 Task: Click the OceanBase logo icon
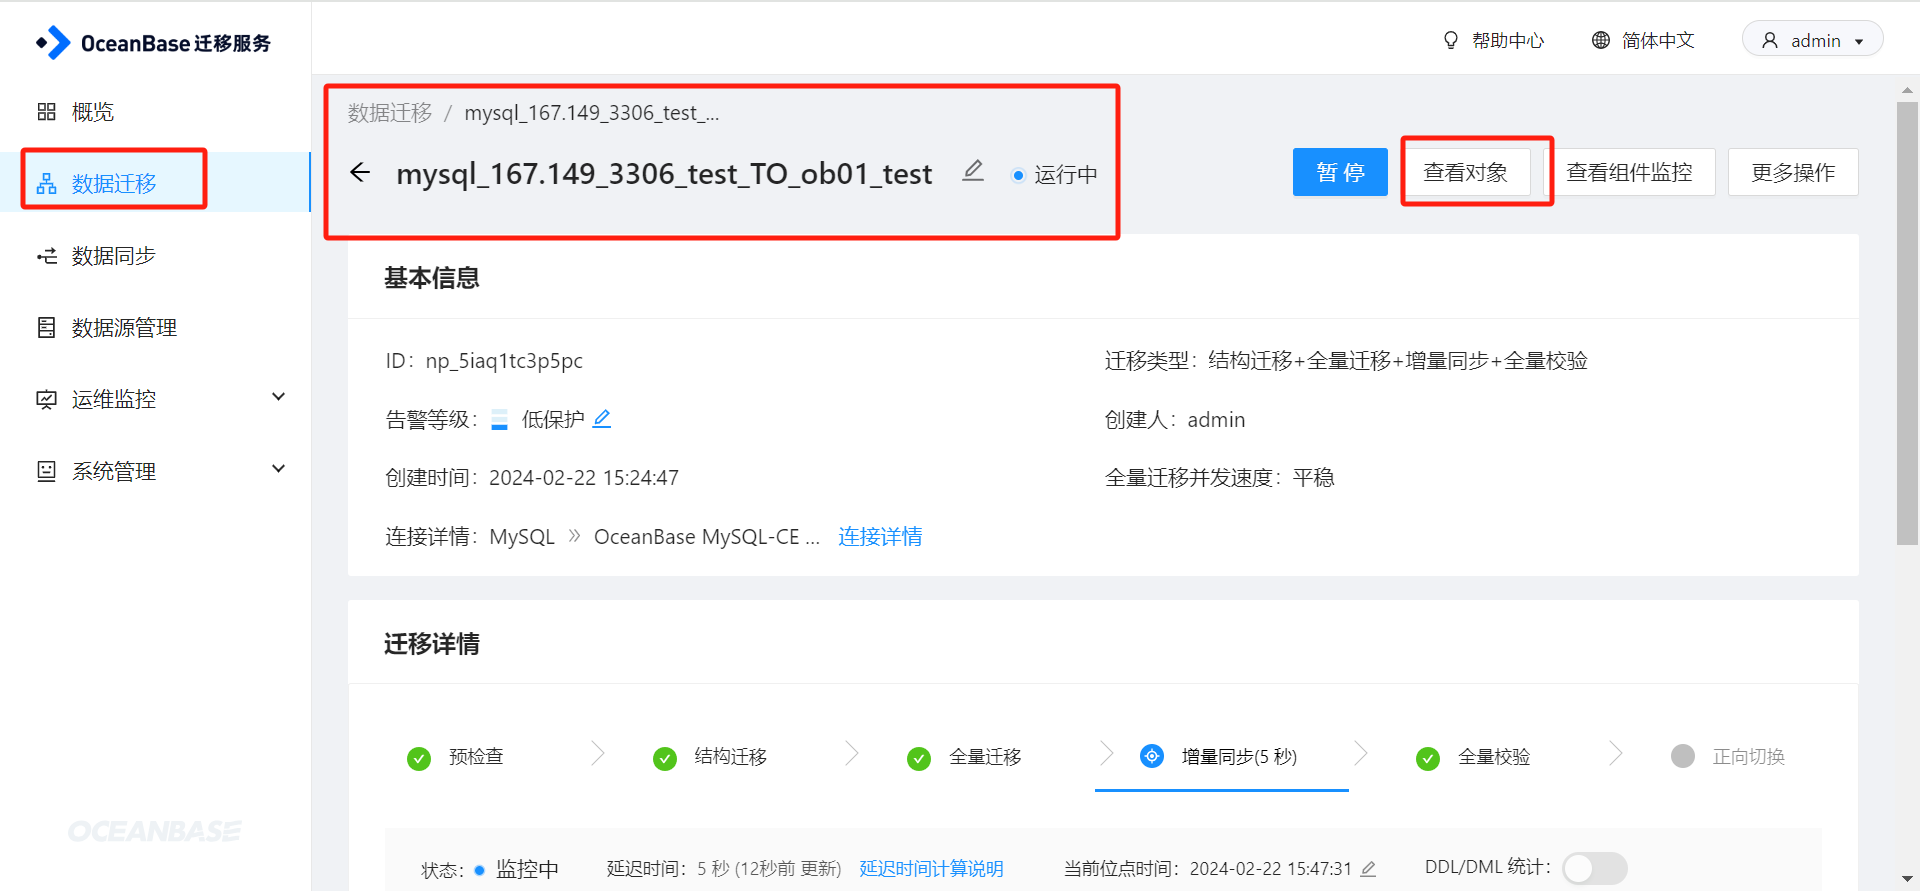click(53, 43)
